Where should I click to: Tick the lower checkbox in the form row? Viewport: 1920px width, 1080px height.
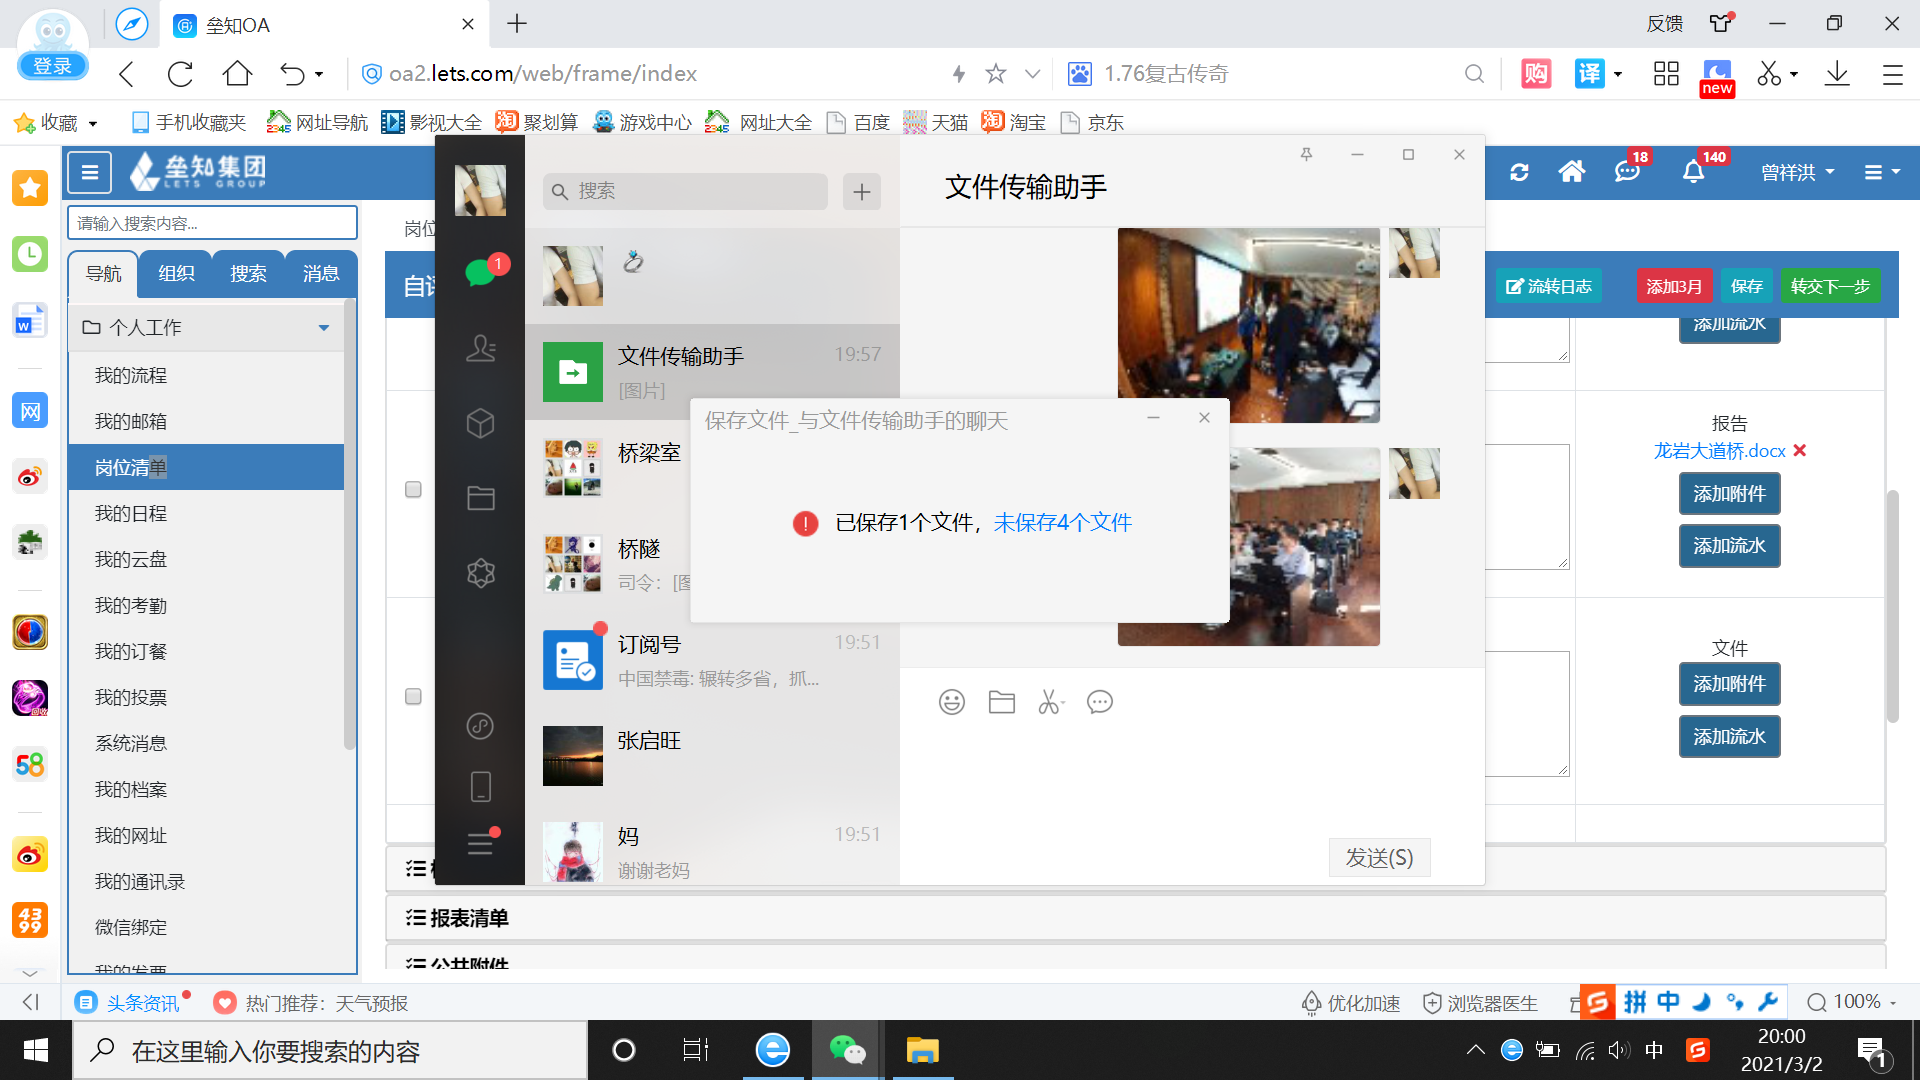[x=413, y=696]
